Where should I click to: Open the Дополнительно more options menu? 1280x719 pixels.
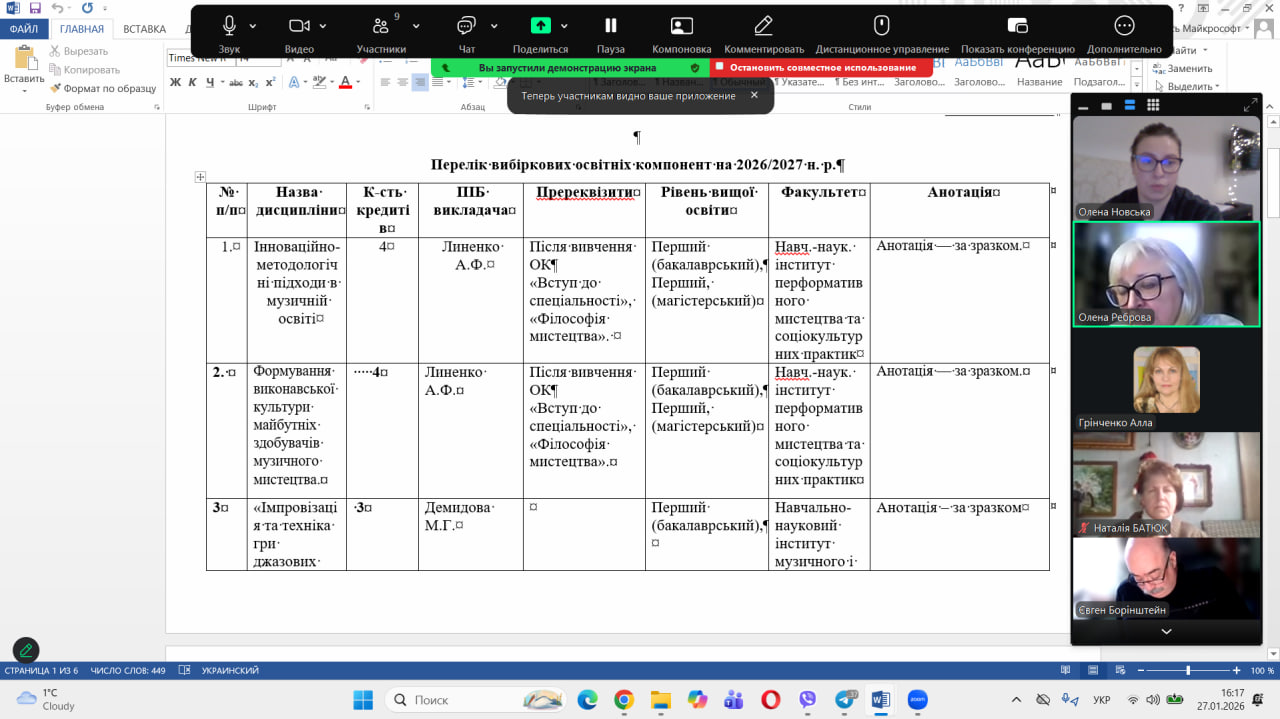coord(1124,26)
